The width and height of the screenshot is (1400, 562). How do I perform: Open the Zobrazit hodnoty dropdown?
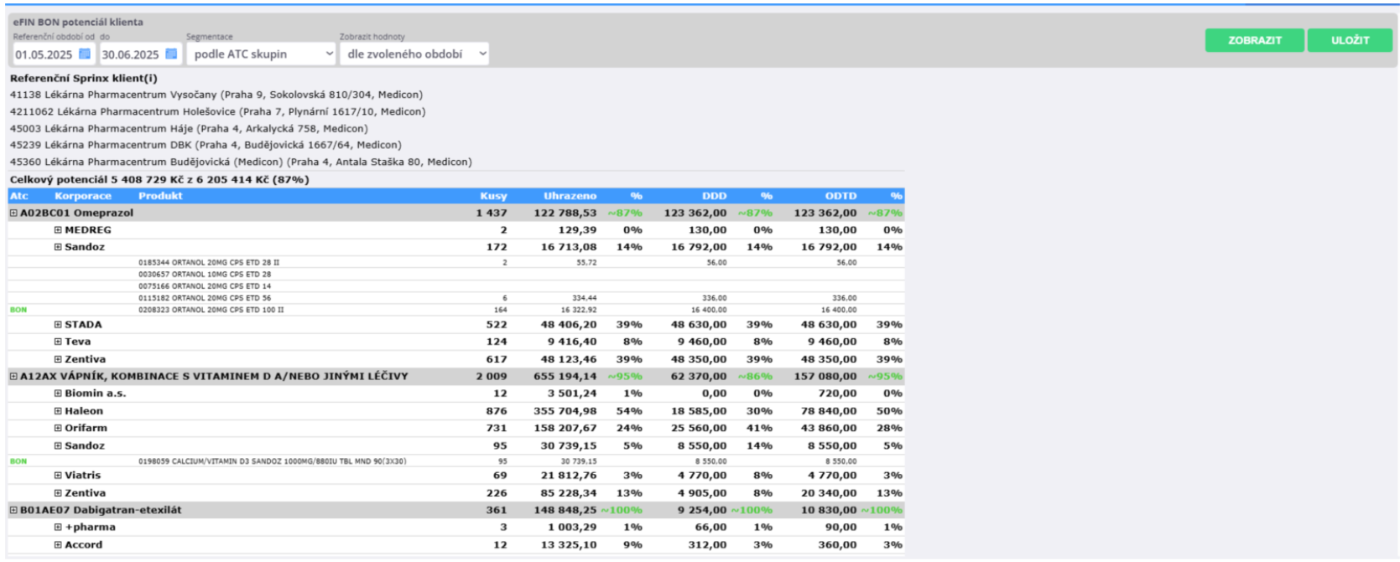tap(414, 54)
